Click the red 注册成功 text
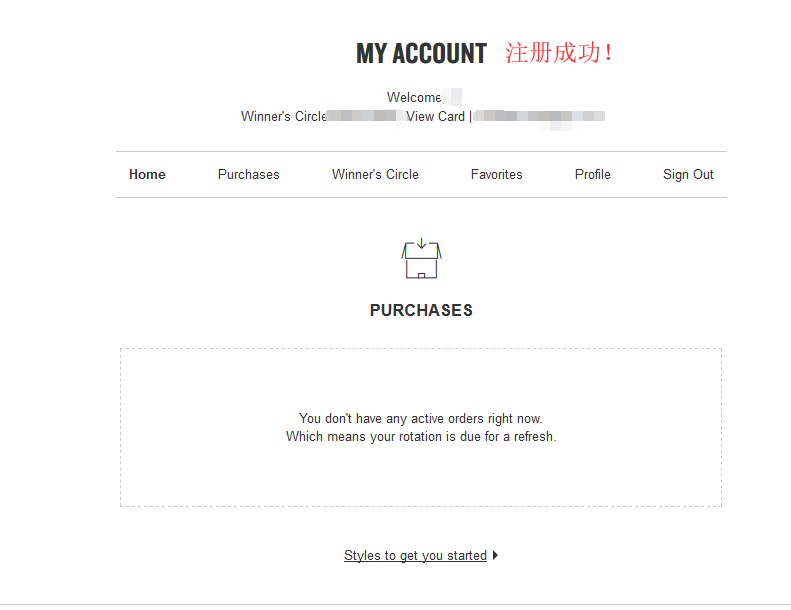Screen dimensions: 791x610 pyautogui.click(x=558, y=53)
